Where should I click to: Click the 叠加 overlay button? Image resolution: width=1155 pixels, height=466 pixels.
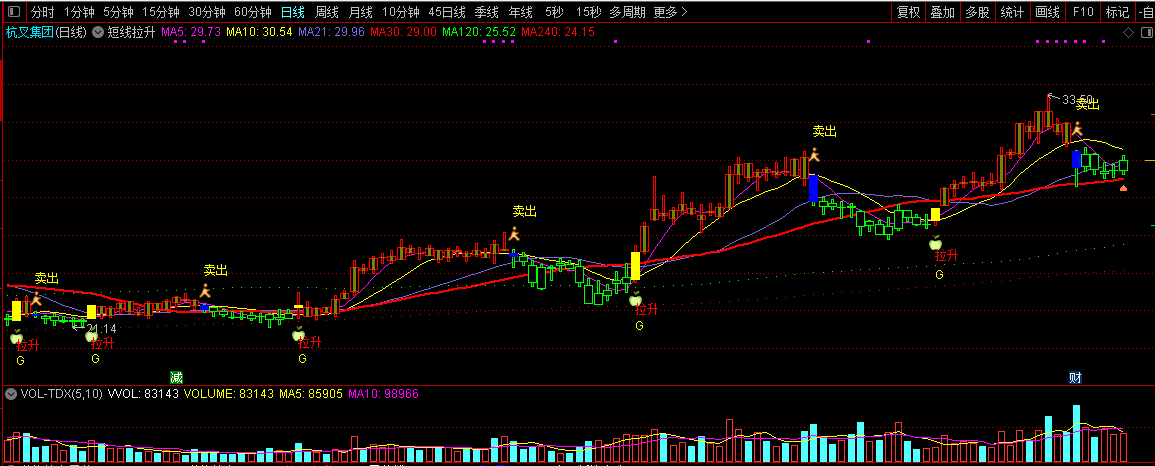943,12
